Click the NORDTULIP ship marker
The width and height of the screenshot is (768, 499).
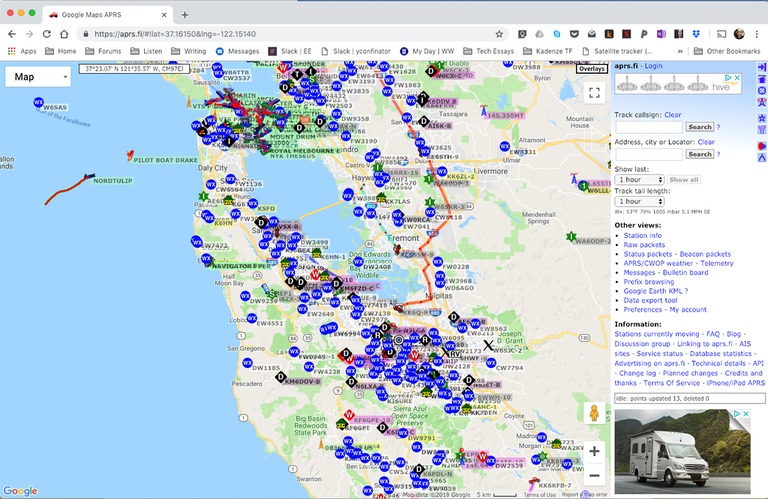coord(89,177)
